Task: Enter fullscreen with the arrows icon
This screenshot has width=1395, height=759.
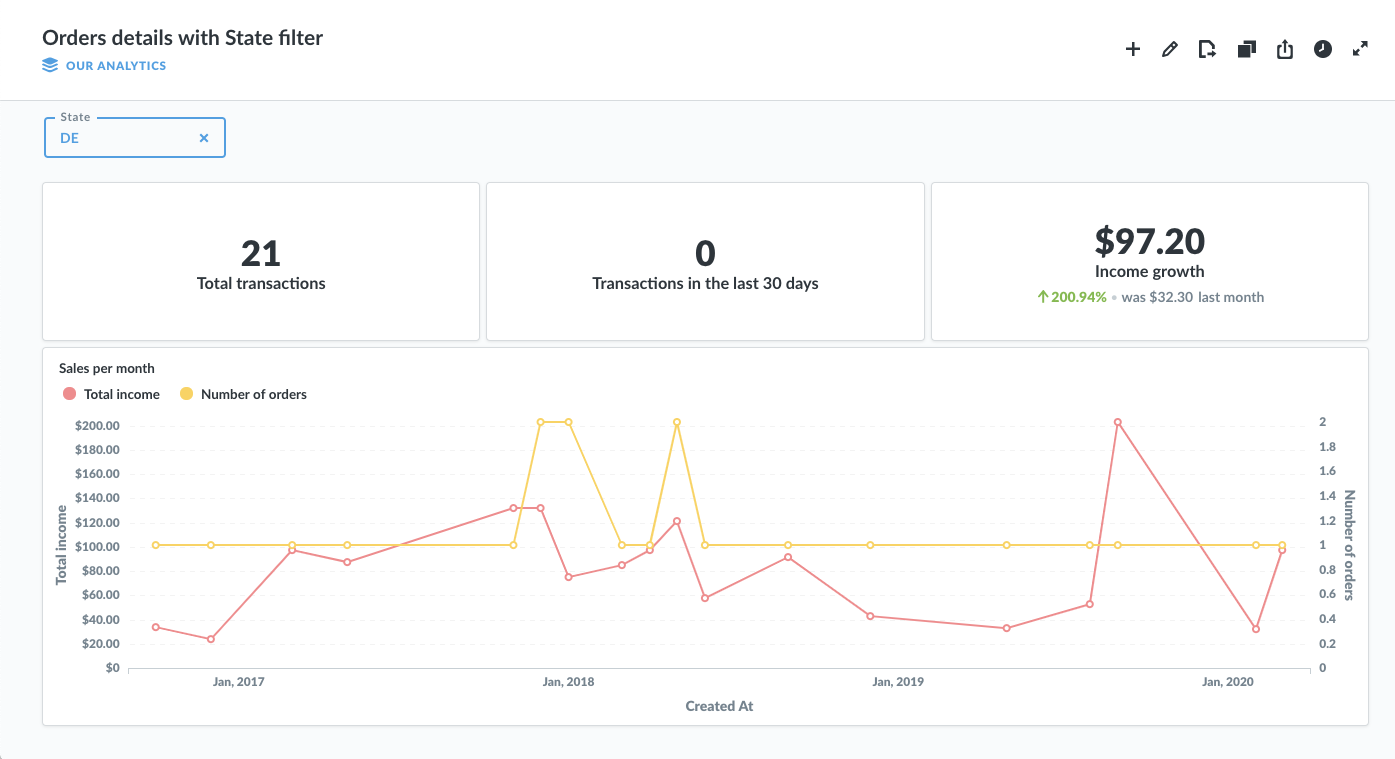Action: click(x=1360, y=48)
